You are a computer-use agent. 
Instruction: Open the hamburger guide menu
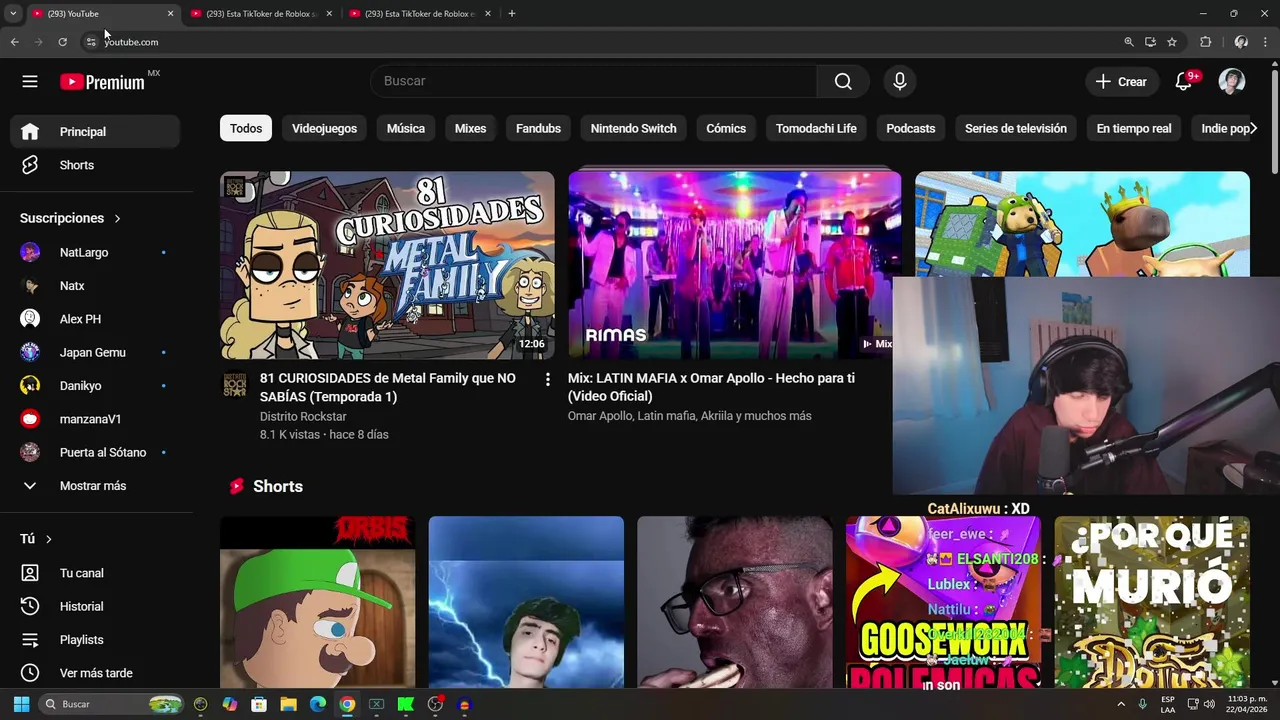(x=30, y=81)
